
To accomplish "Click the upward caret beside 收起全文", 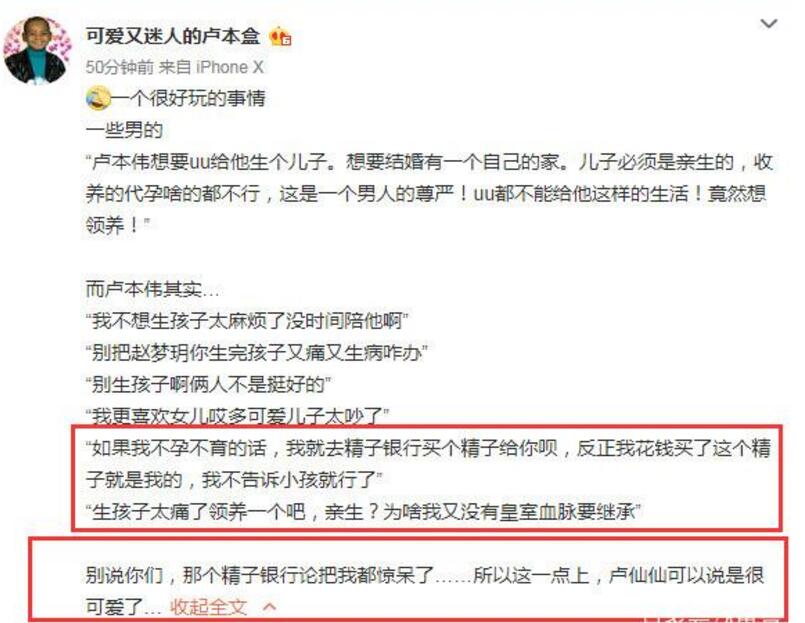I will 270,607.
